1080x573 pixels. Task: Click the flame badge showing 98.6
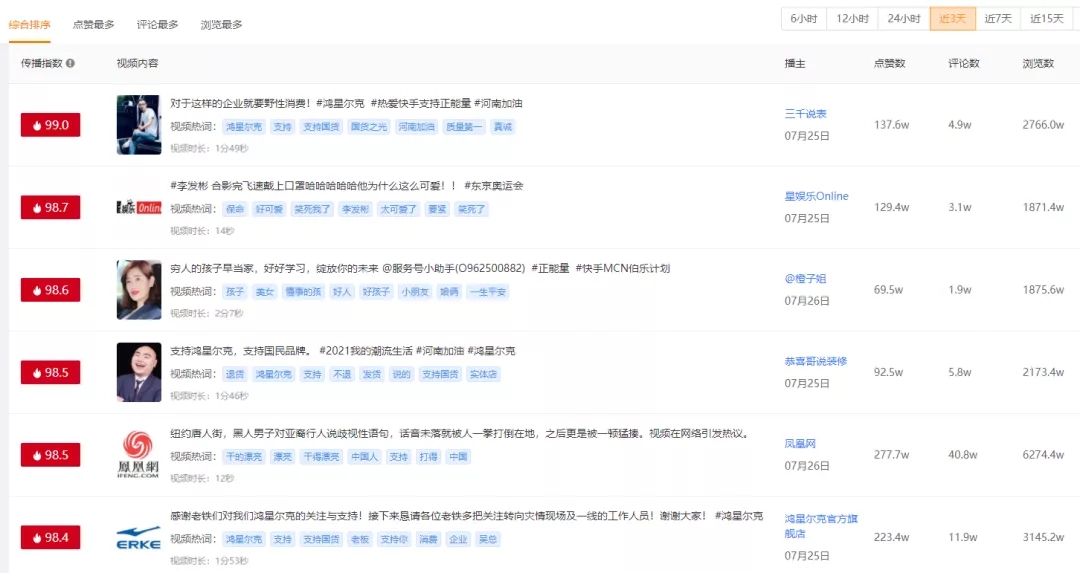coord(50,290)
